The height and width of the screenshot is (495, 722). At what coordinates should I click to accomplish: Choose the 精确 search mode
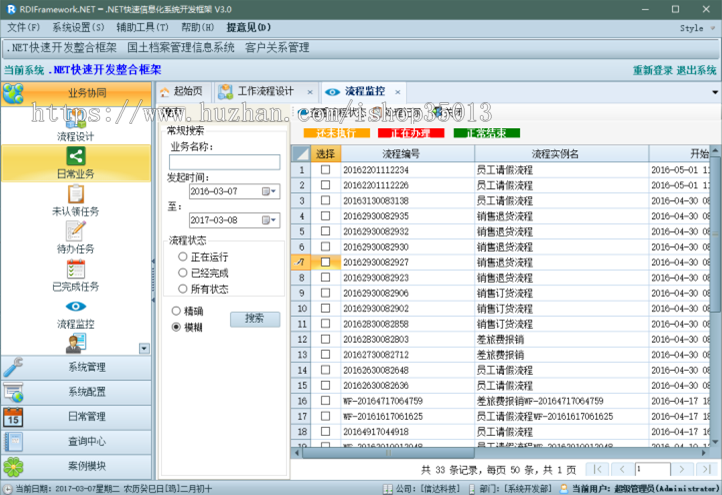[x=176, y=311]
